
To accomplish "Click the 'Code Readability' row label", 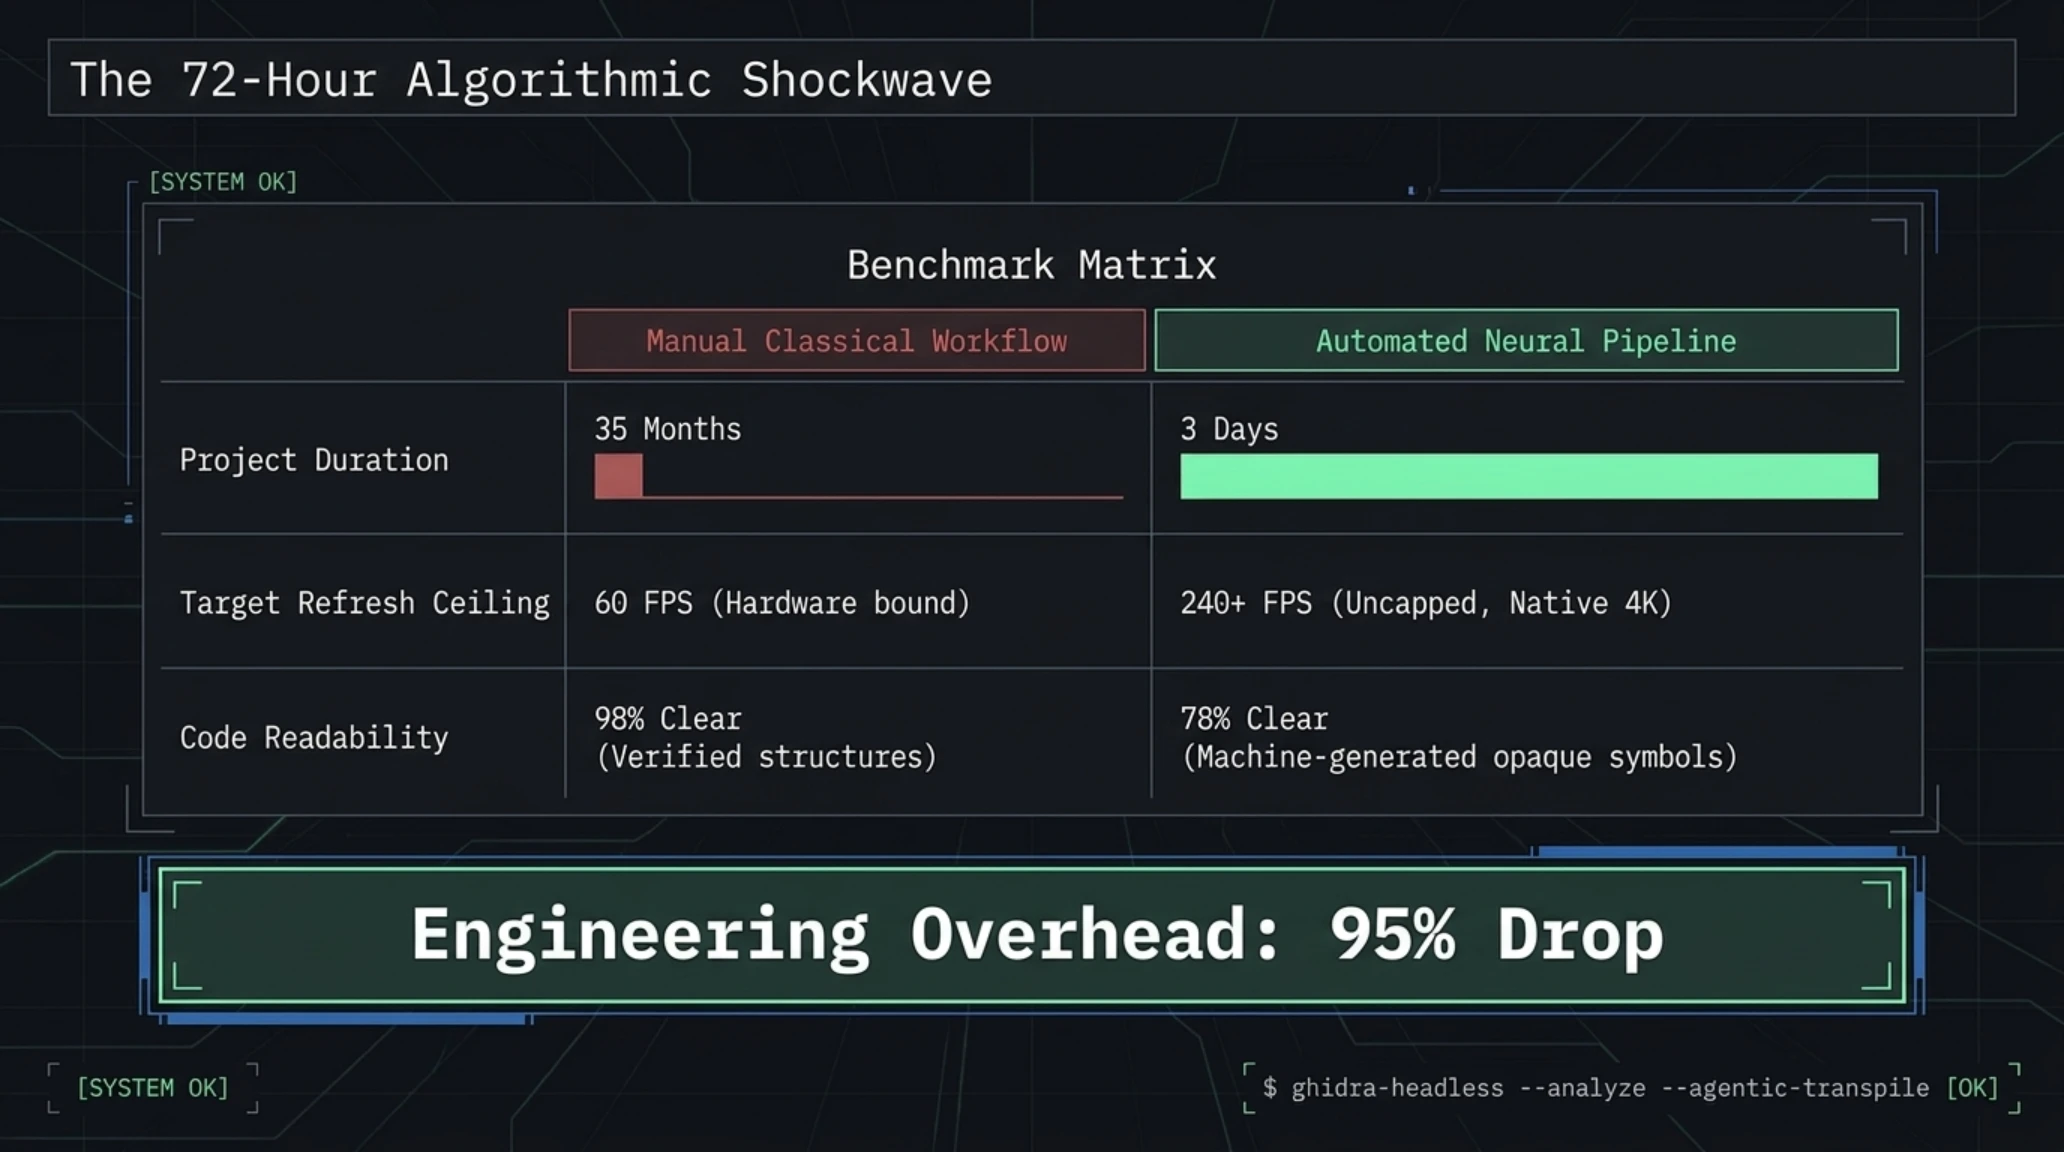I will click(314, 738).
